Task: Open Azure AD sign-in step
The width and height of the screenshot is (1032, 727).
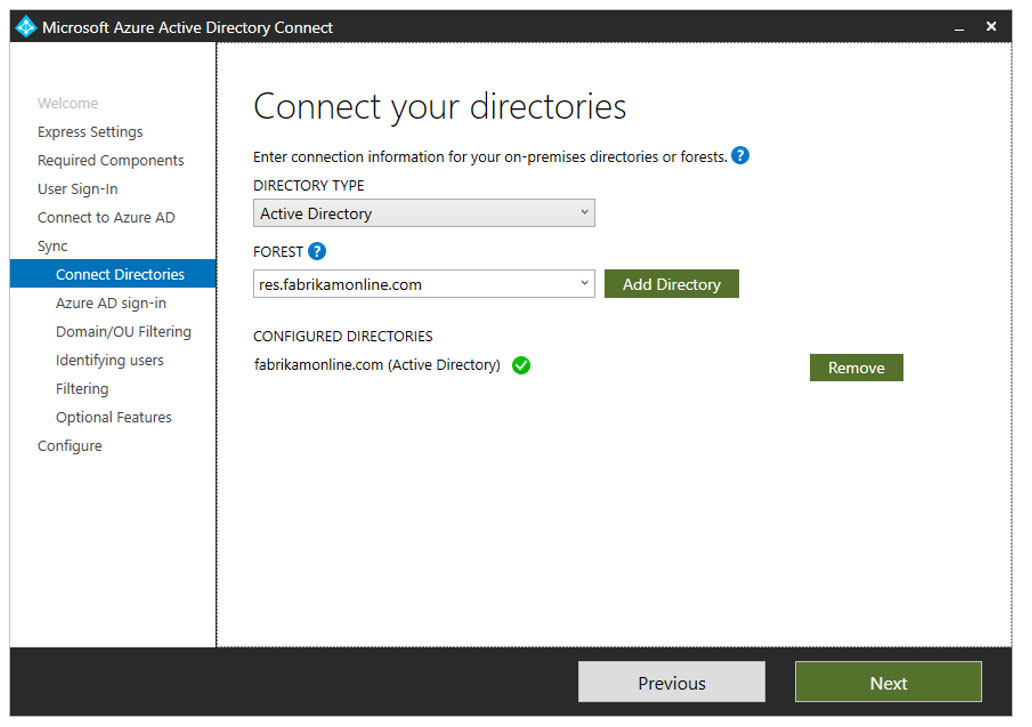Action: (x=111, y=303)
